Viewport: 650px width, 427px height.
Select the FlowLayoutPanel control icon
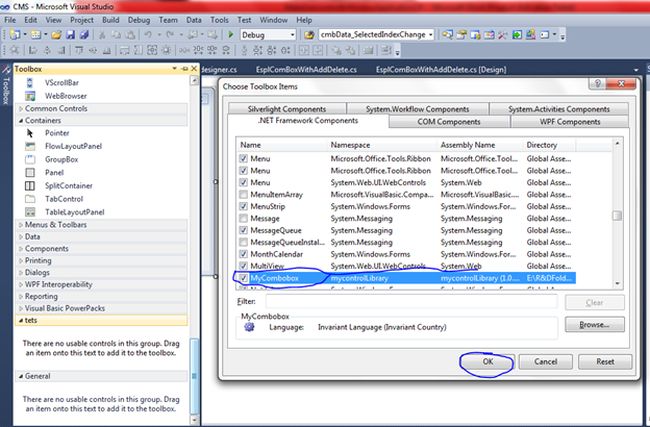(31, 146)
